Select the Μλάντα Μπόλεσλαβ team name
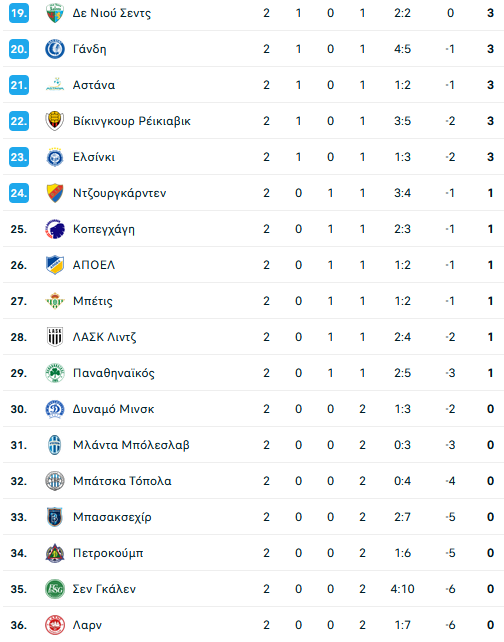Screen dimensions: 504x642 (x=131, y=445)
